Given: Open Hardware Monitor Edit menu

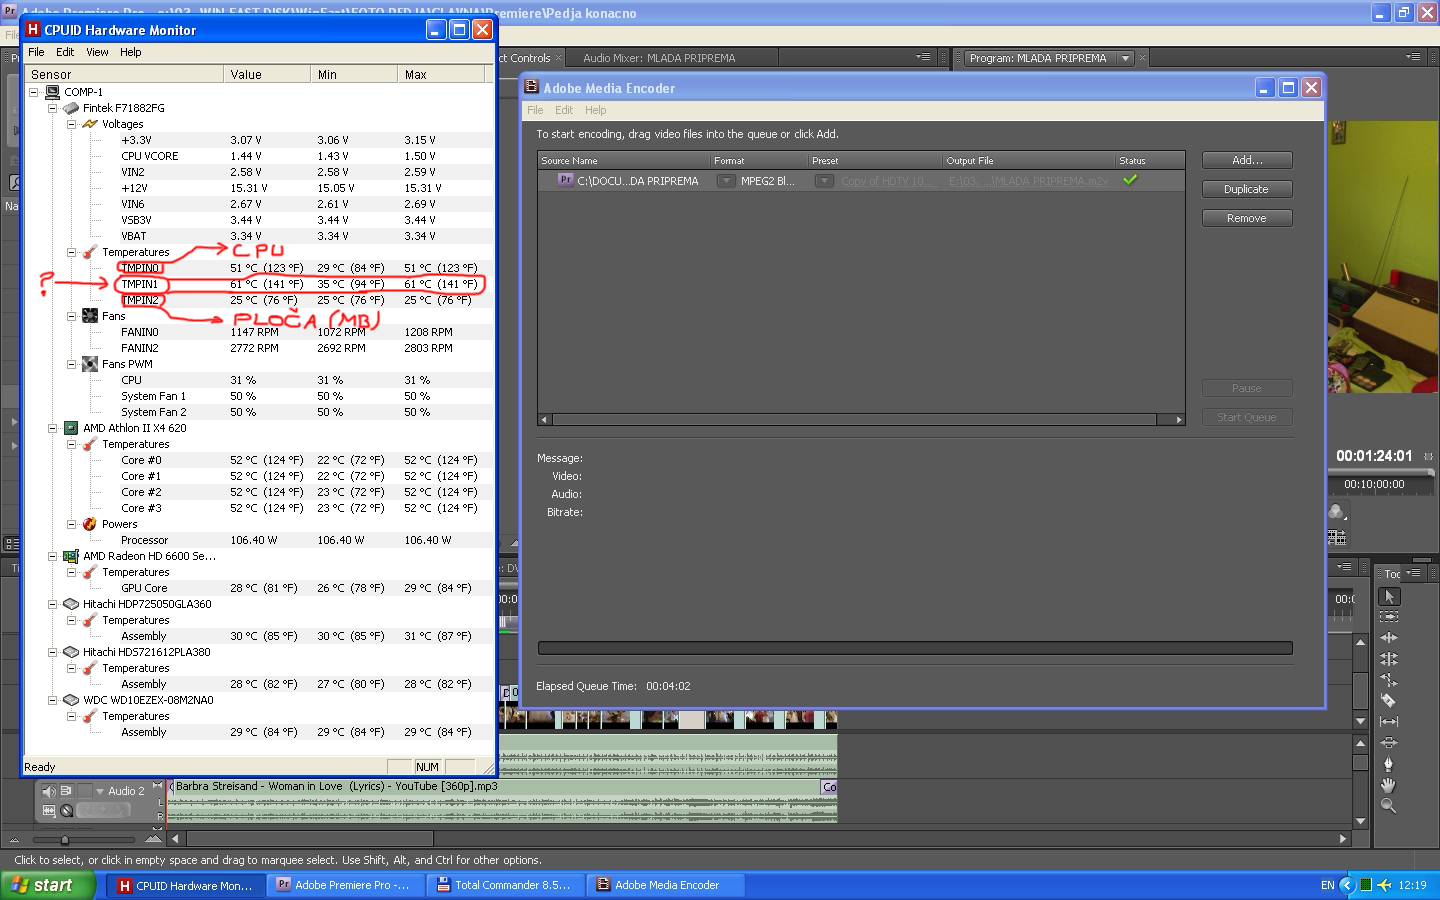Looking at the screenshot, I should tap(65, 52).
